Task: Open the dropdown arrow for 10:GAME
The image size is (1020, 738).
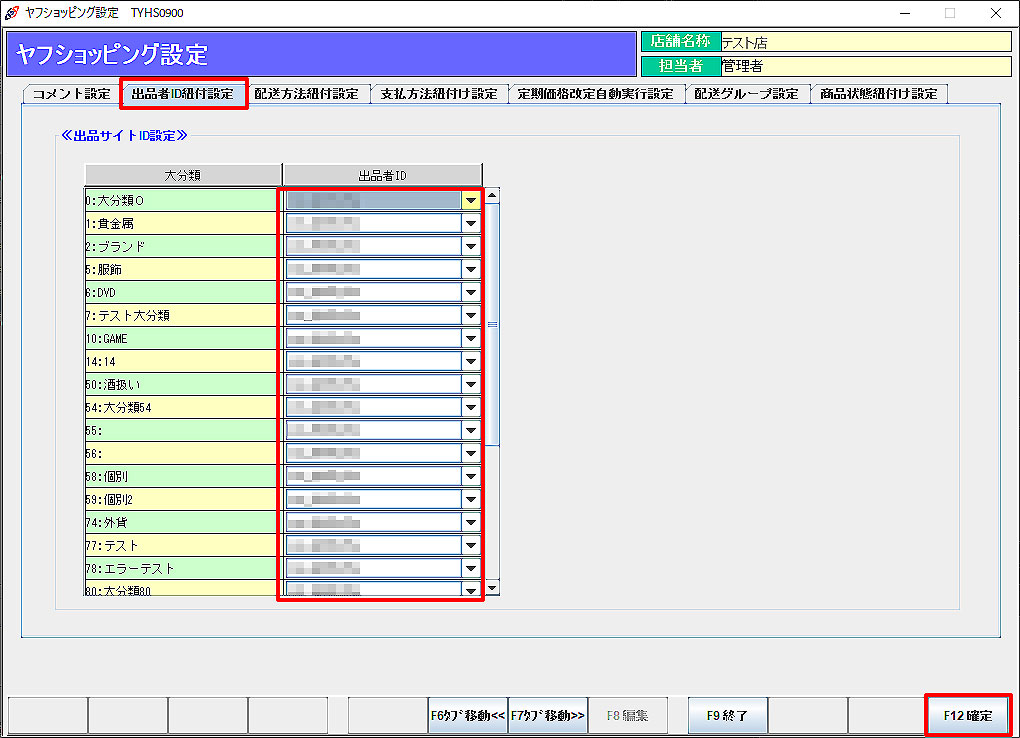Action: point(470,338)
